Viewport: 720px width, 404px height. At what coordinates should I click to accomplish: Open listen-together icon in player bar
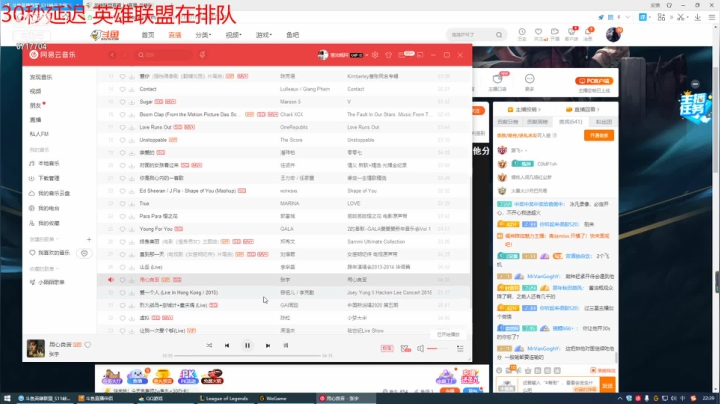pos(405,349)
